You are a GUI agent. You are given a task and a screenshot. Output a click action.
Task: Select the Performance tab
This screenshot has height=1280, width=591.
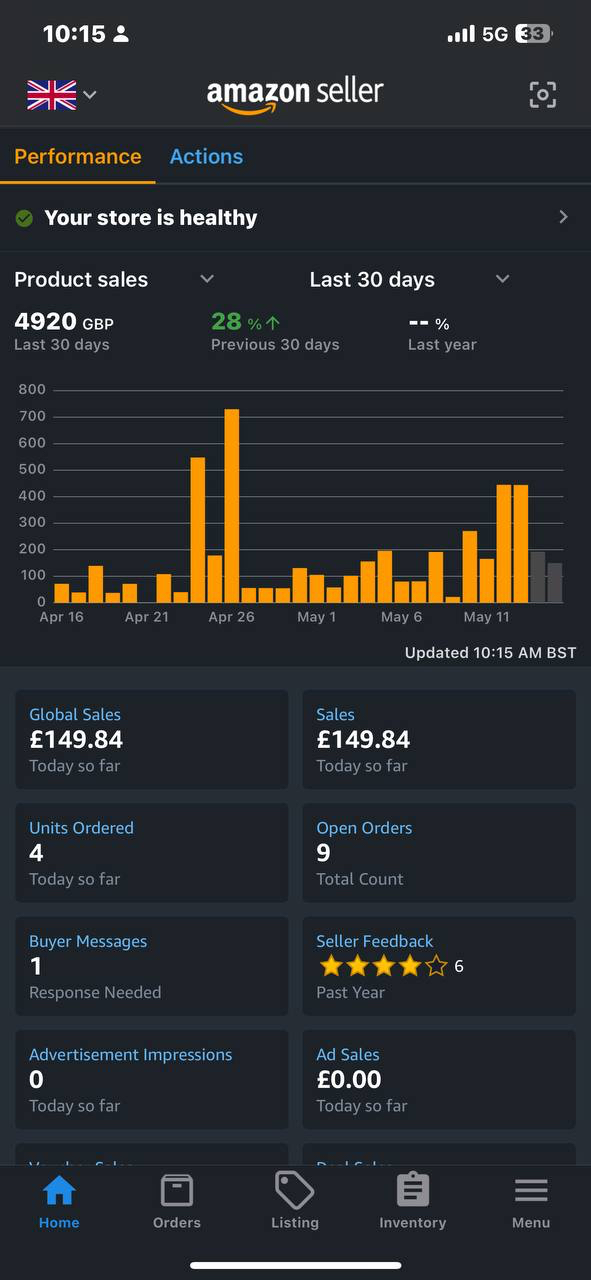pos(77,156)
